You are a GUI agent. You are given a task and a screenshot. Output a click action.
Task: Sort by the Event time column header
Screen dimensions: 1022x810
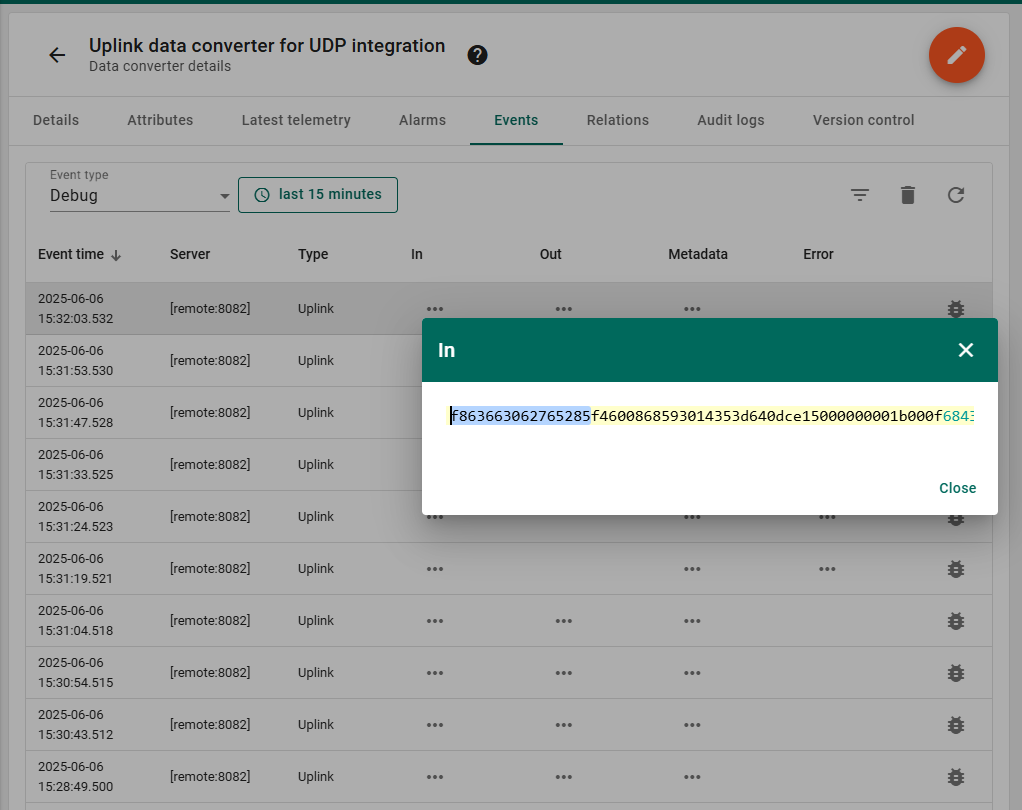[x=80, y=255]
